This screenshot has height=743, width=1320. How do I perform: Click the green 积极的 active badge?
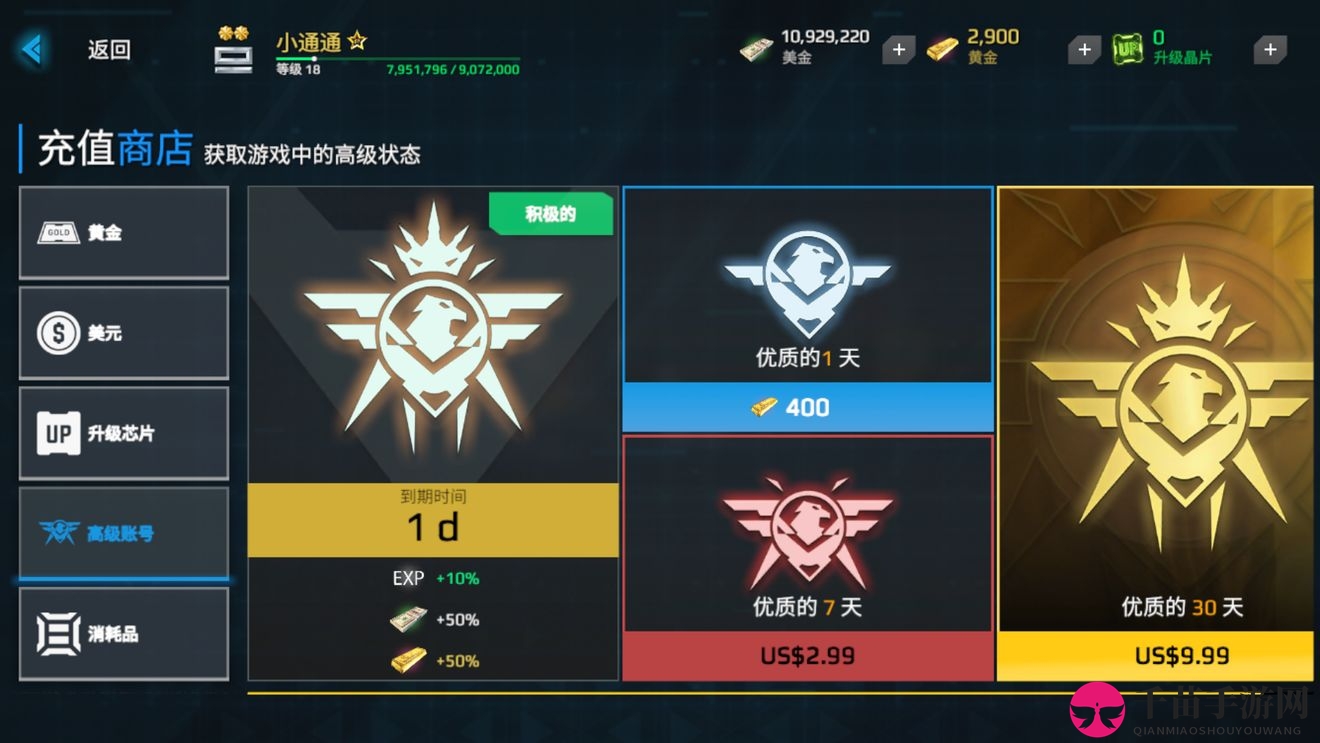[x=551, y=213]
